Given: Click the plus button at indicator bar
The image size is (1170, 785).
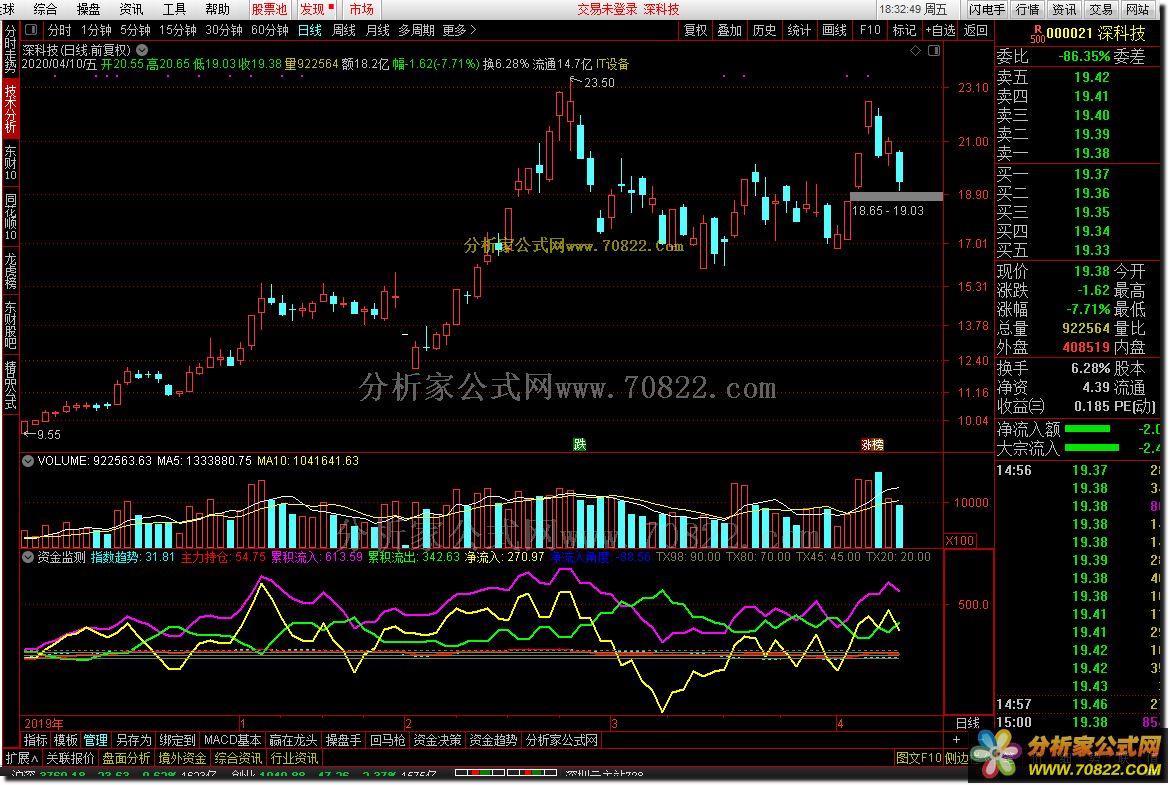Looking at the screenshot, I should coord(956,740).
